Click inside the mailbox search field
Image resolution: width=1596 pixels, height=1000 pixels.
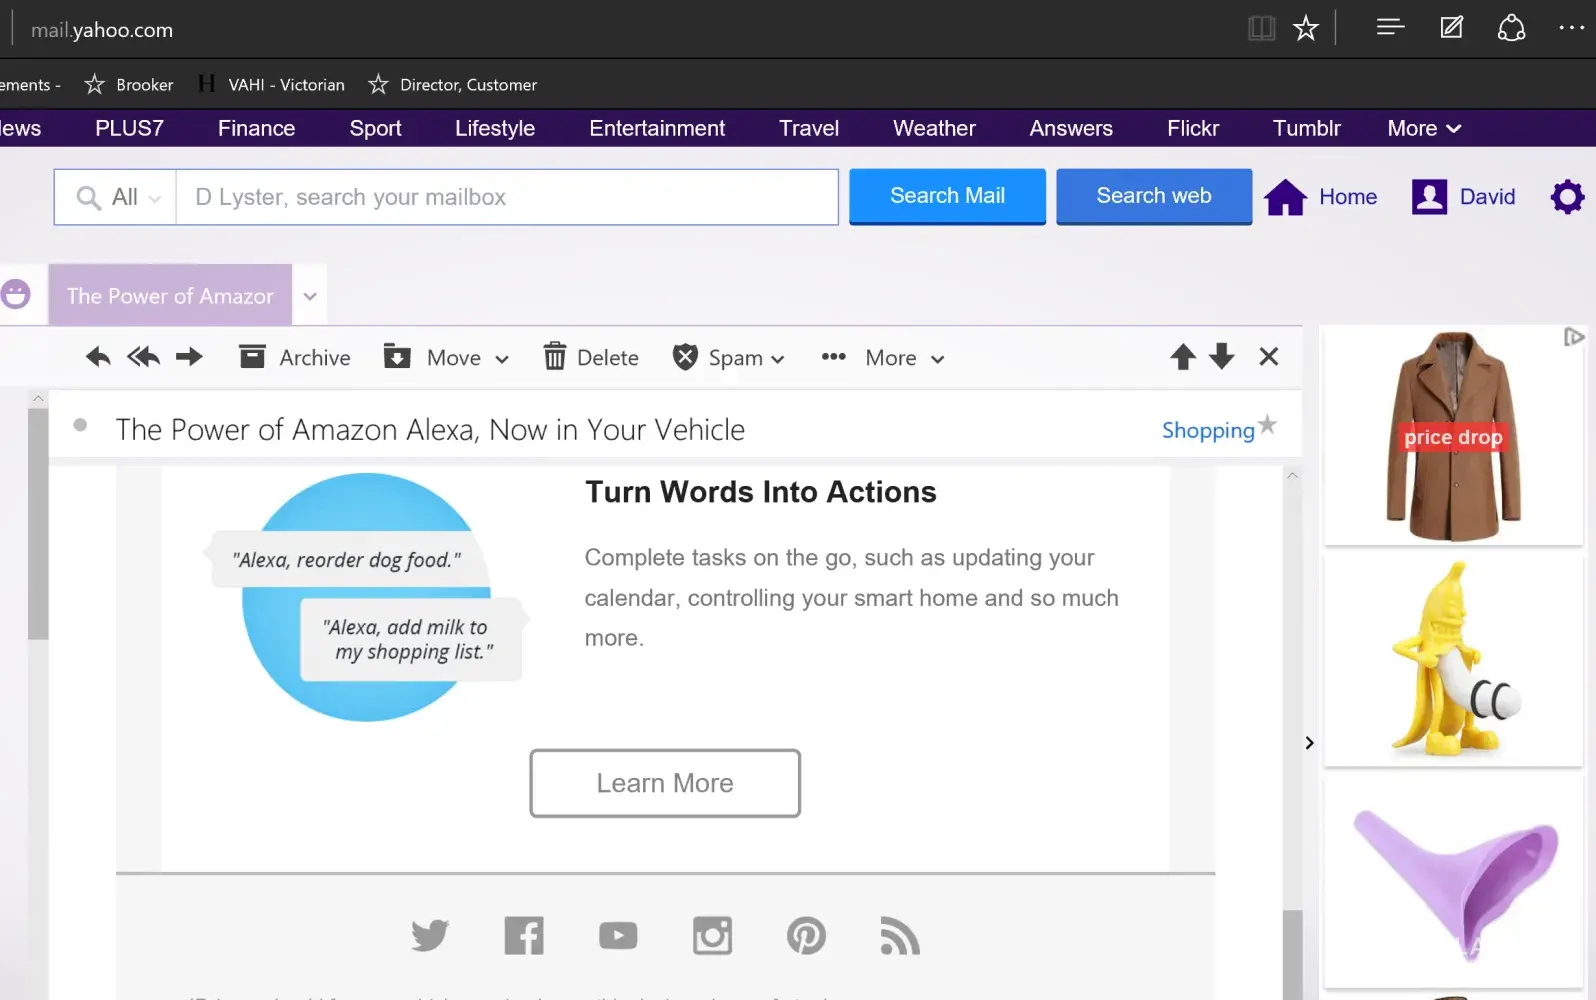(x=507, y=197)
